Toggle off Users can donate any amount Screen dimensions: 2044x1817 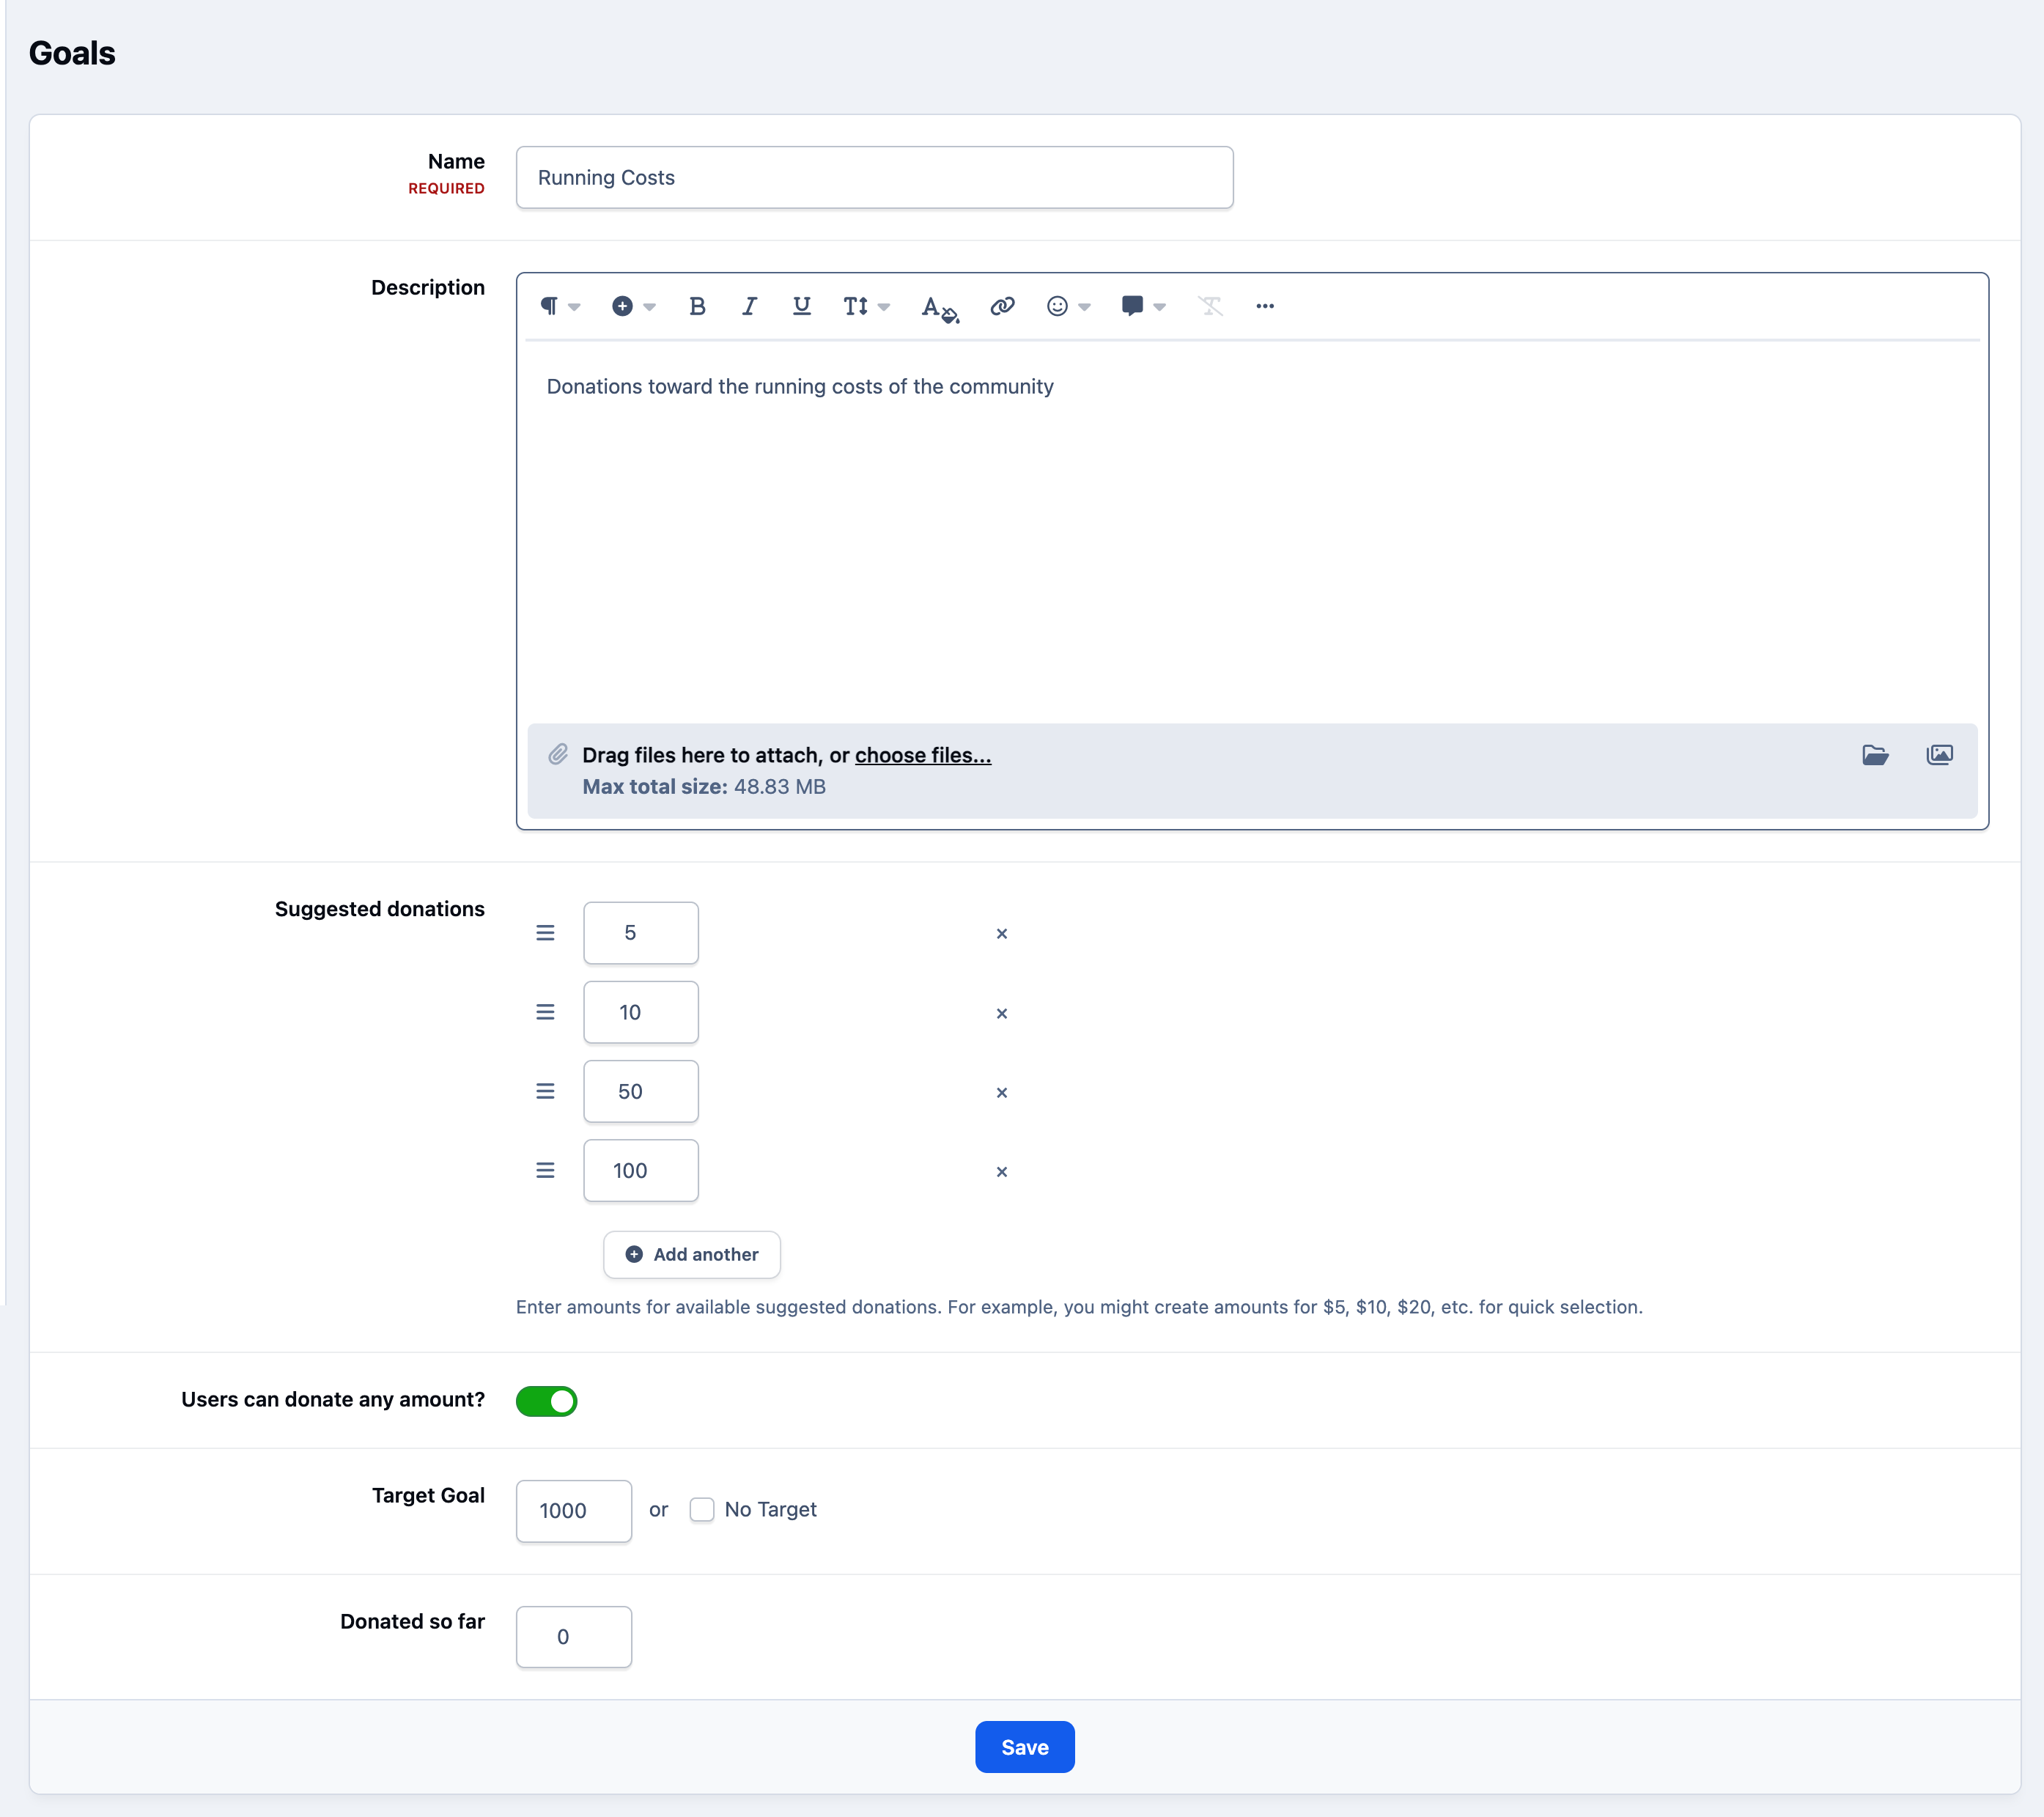(546, 1401)
